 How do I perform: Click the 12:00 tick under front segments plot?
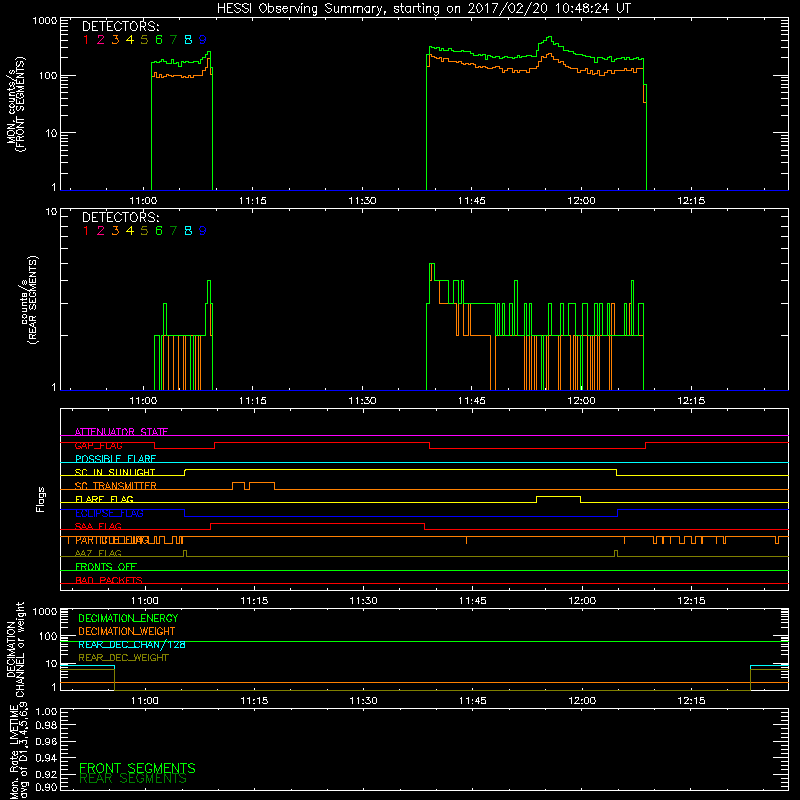[x=581, y=201]
